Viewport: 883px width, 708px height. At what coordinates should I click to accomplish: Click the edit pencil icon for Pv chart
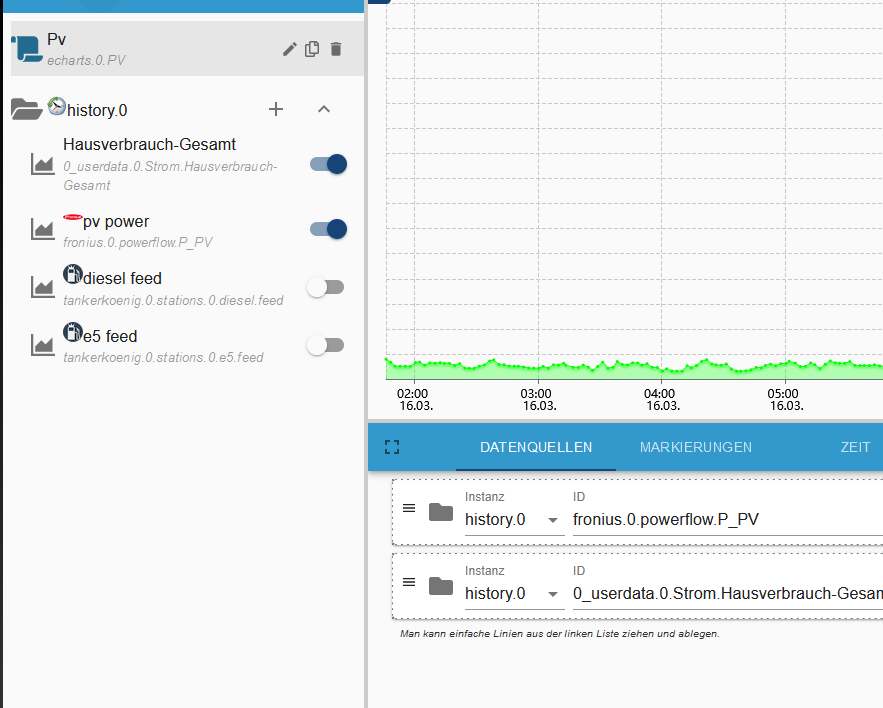click(289, 50)
